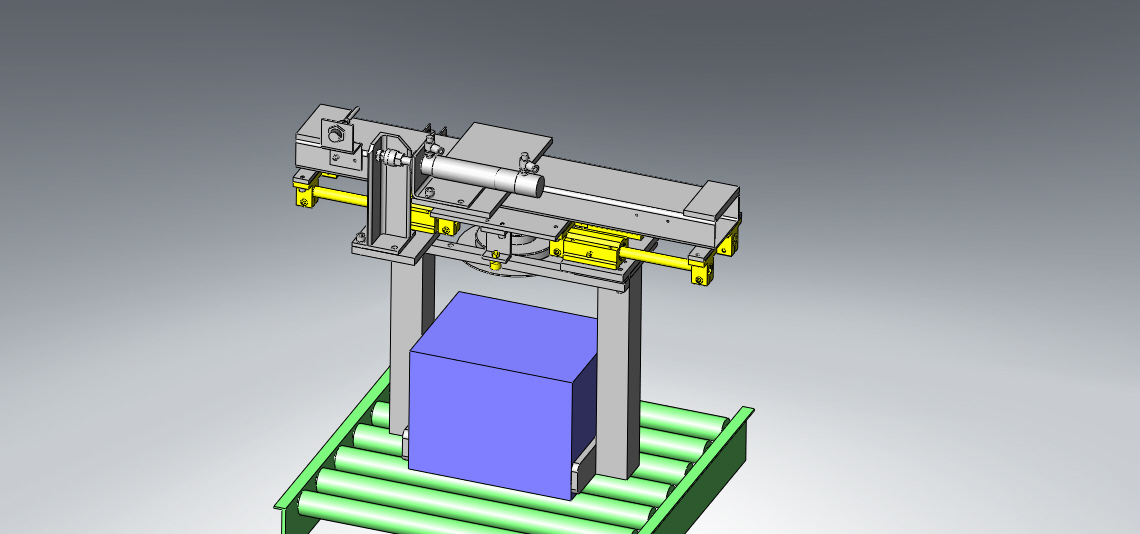Pick the ribbed upright bracket holding the cylinder
The image size is (1140, 534).
pos(390,189)
